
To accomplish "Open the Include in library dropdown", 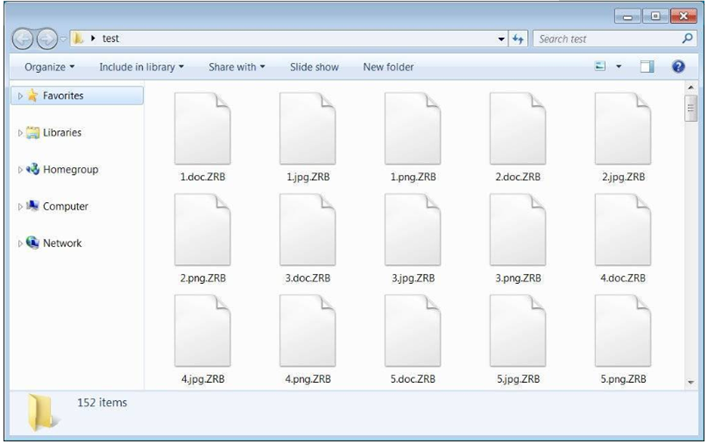I will 141,67.
